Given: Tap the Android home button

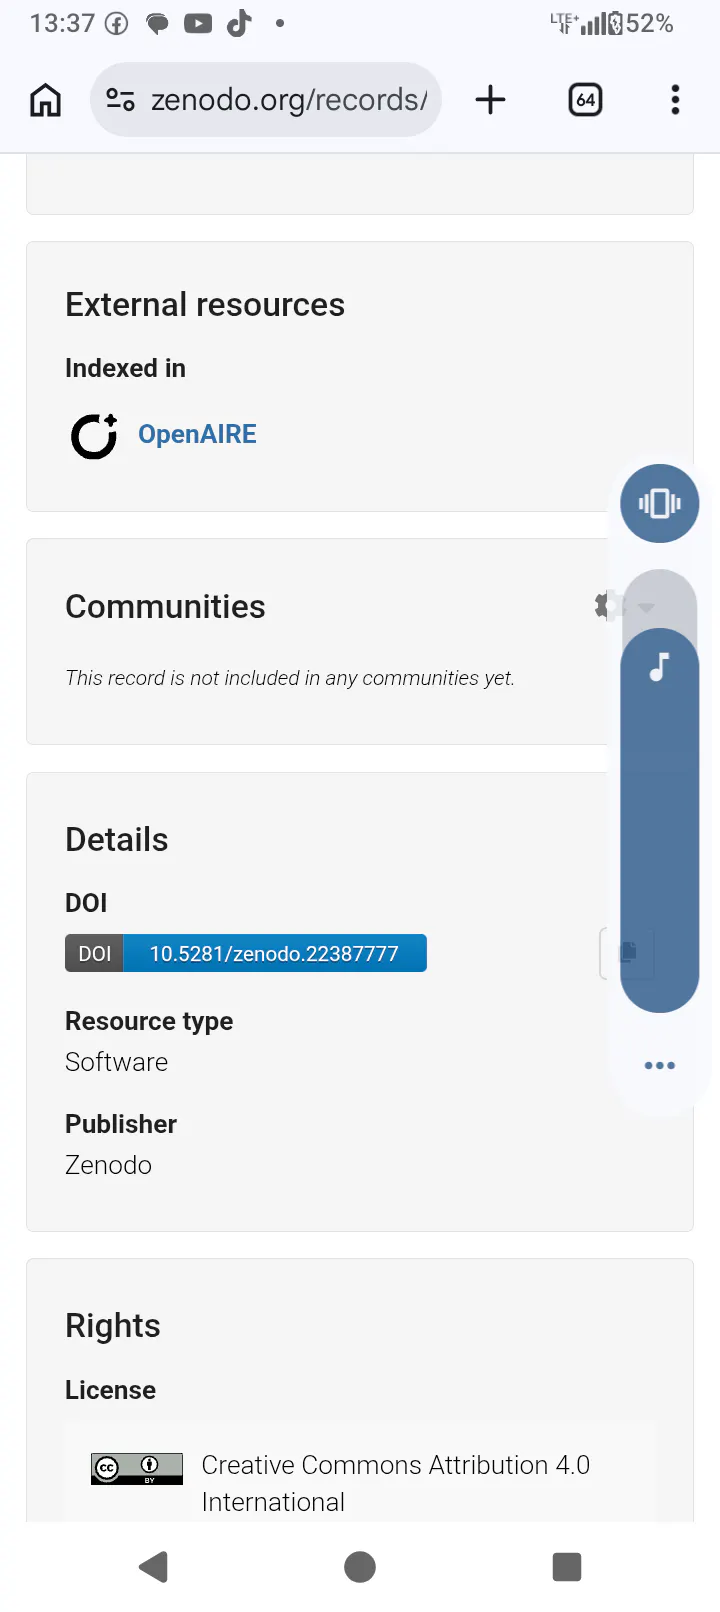Looking at the screenshot, I should tap(360, 1567).
